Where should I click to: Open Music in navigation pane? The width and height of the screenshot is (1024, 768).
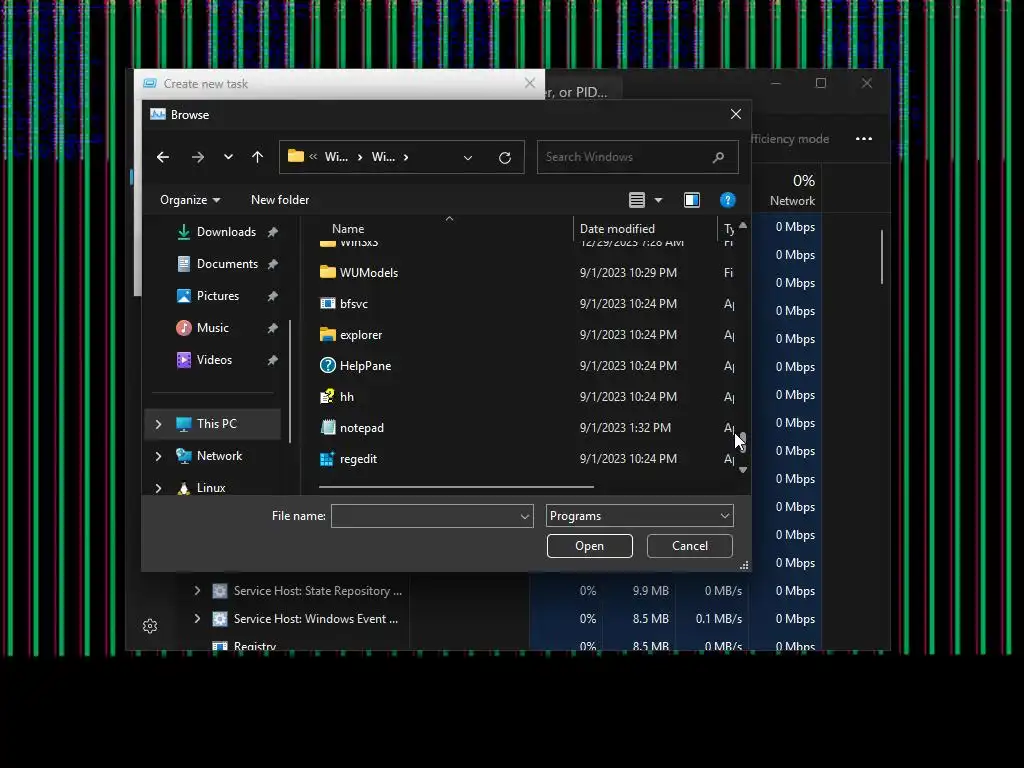[x=212, y=328]
